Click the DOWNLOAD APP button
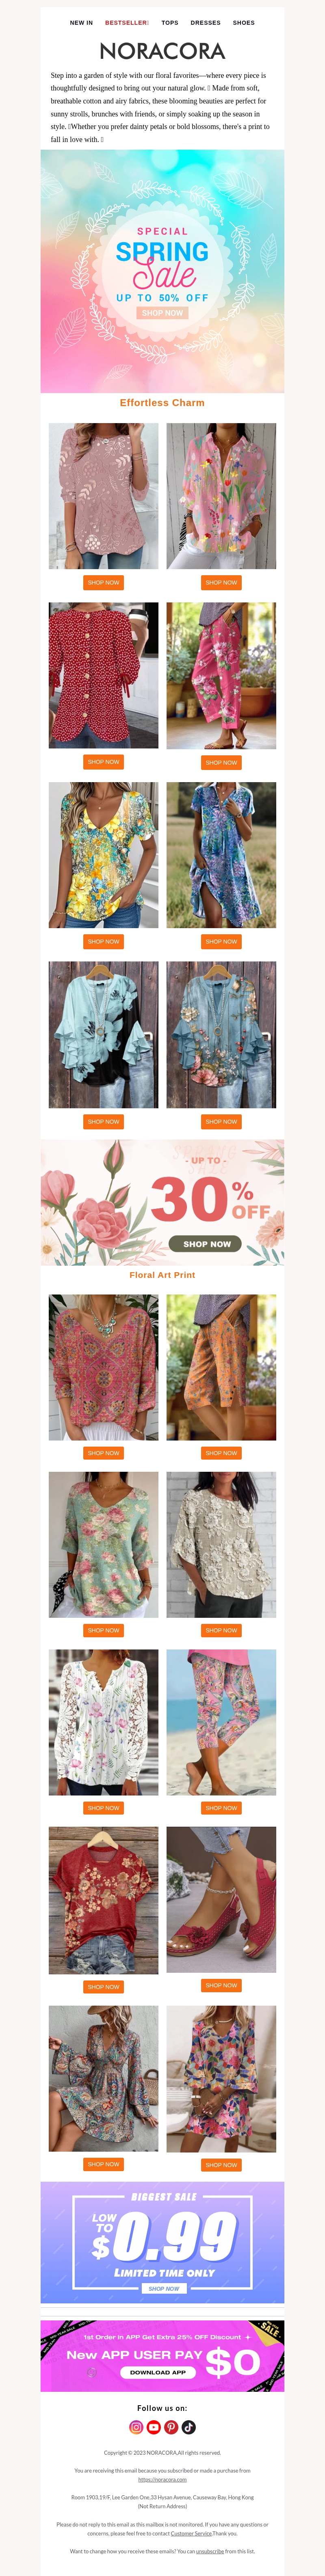Screen dimensions: 325x2576 [158, 2372]
